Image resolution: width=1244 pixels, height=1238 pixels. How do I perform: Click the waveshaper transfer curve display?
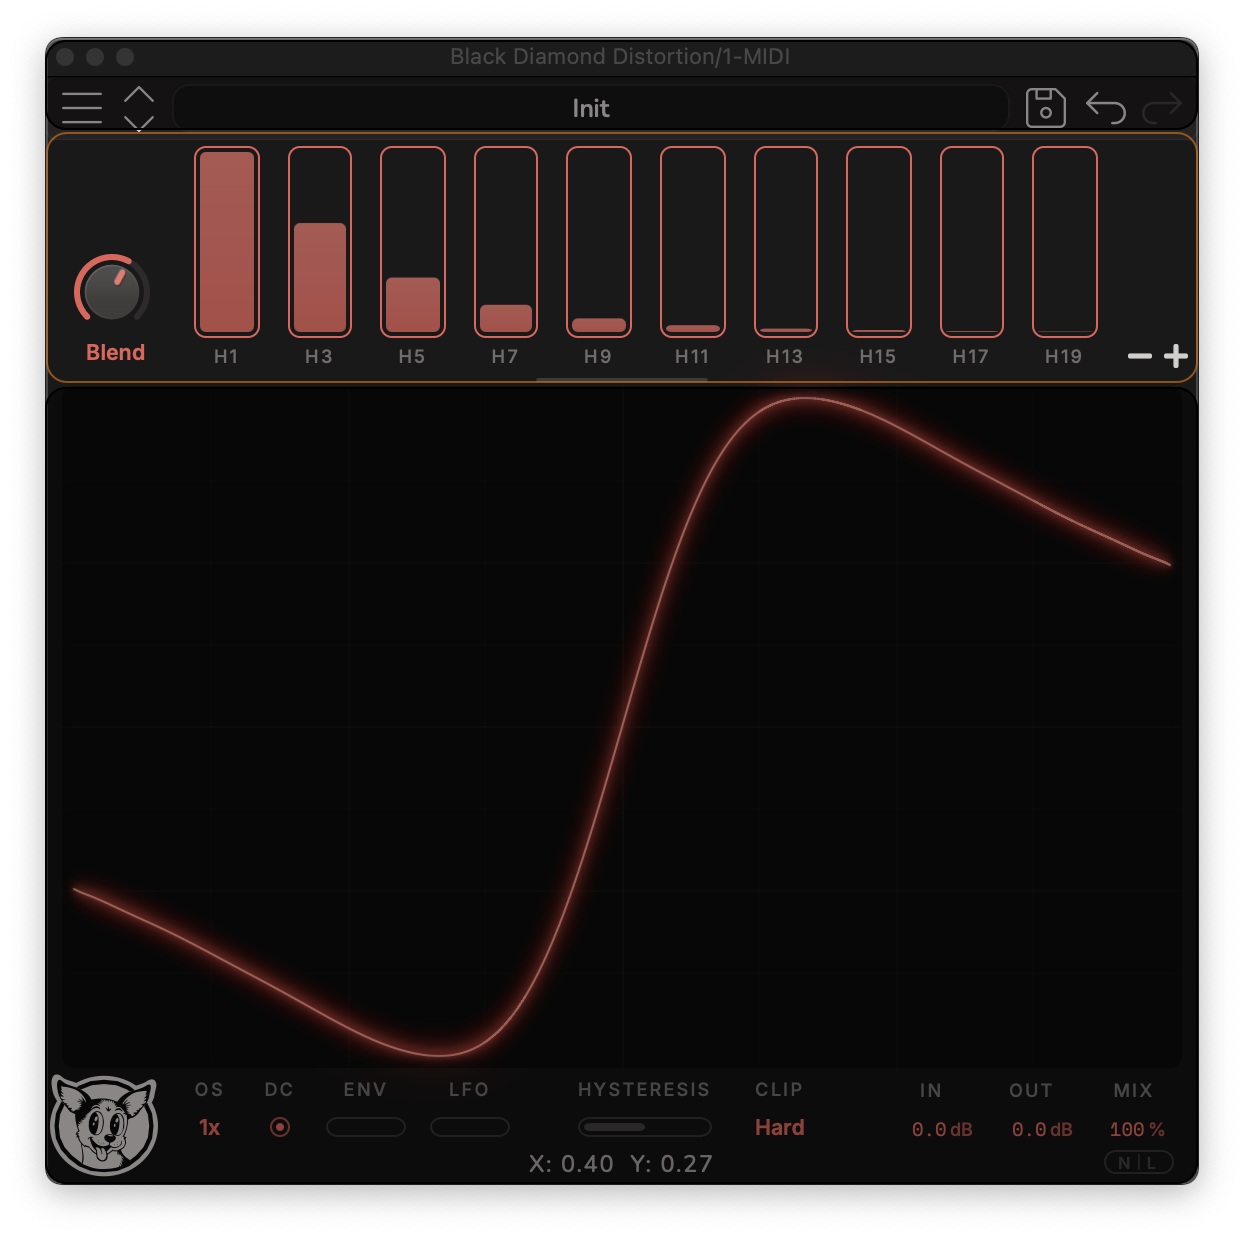pyautogui.click(x=622, y=727)
